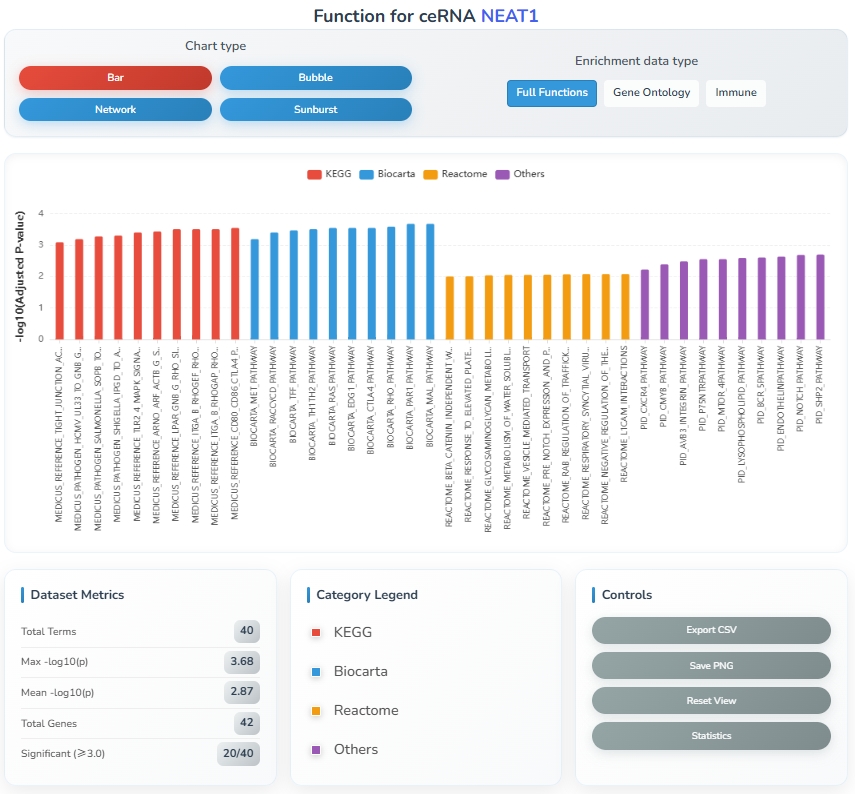Switch to Bubble chart type
Image resolution: width=855 pixels, height=794 pixels.
click(x=315, y=78)
